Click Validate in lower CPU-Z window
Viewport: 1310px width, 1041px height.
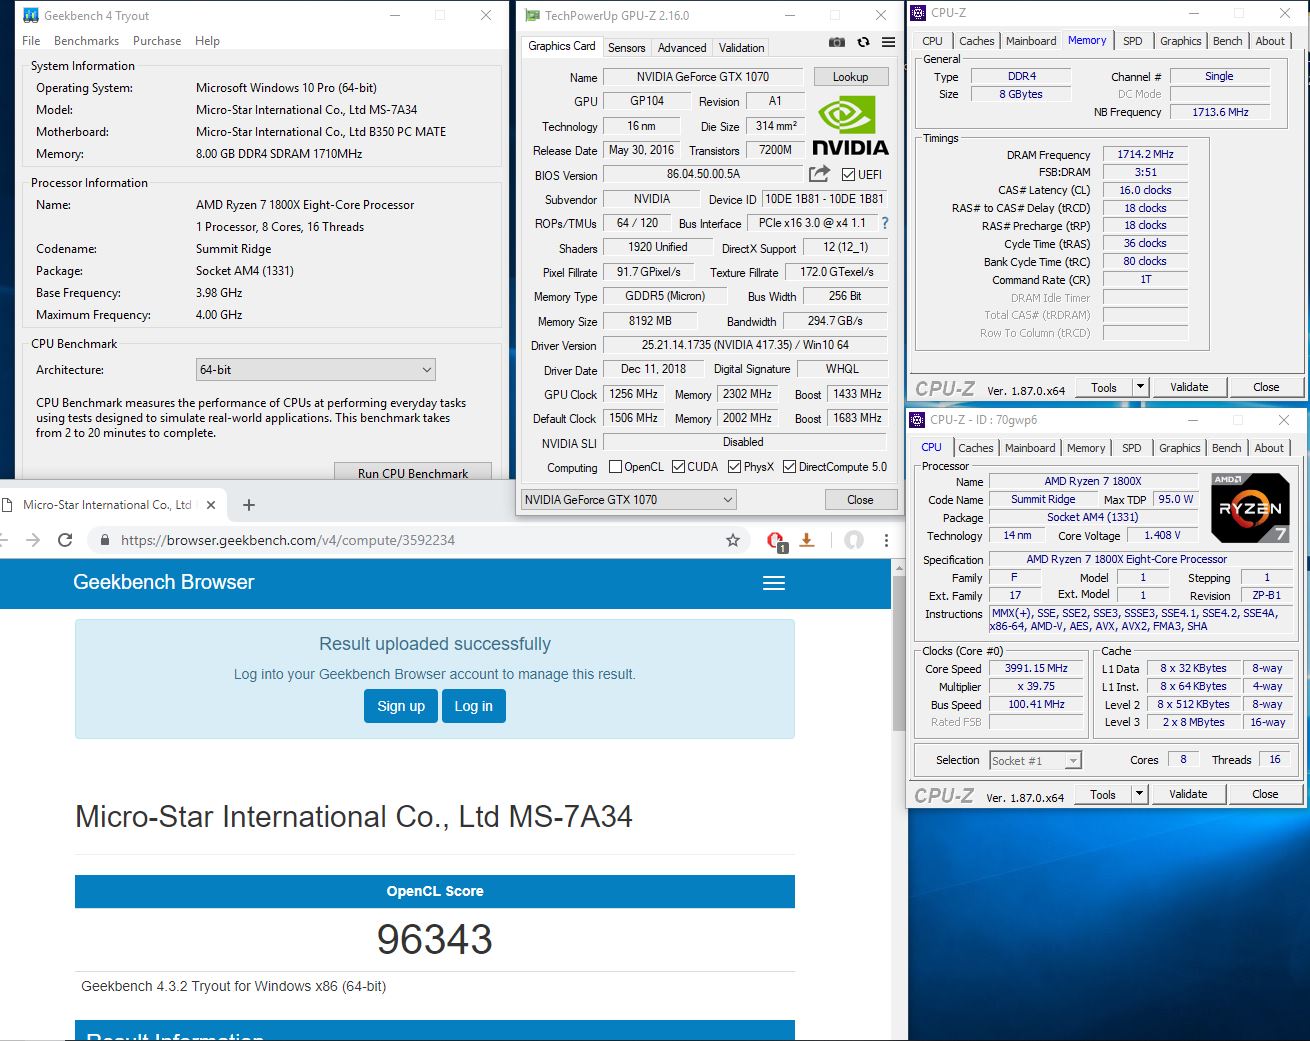pos(1188,794)
